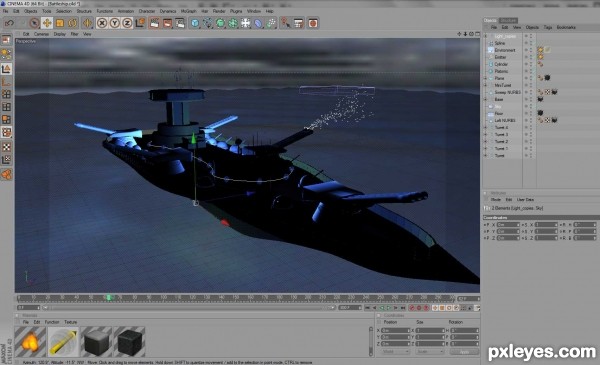Toggle the Y axis lock

[x=114, y=23]
